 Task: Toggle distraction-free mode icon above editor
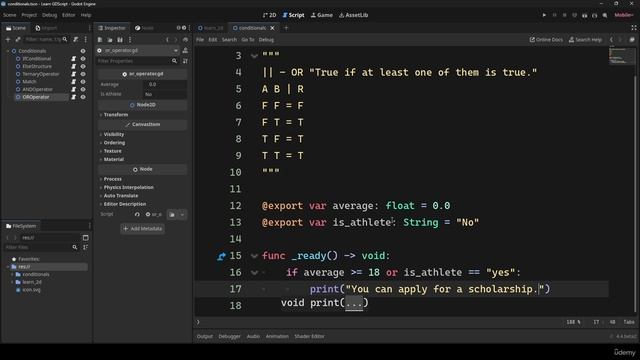point(633,28)
